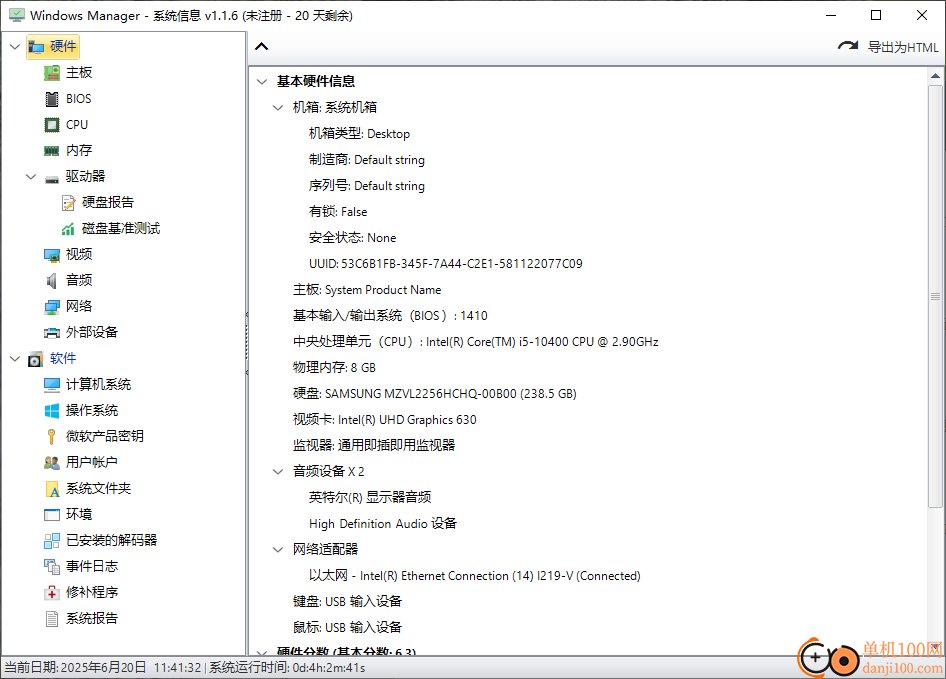Click the 操作系统 Windows logo icon
The width and height of the screenshot is (946, 679).
tap(52, 410)
